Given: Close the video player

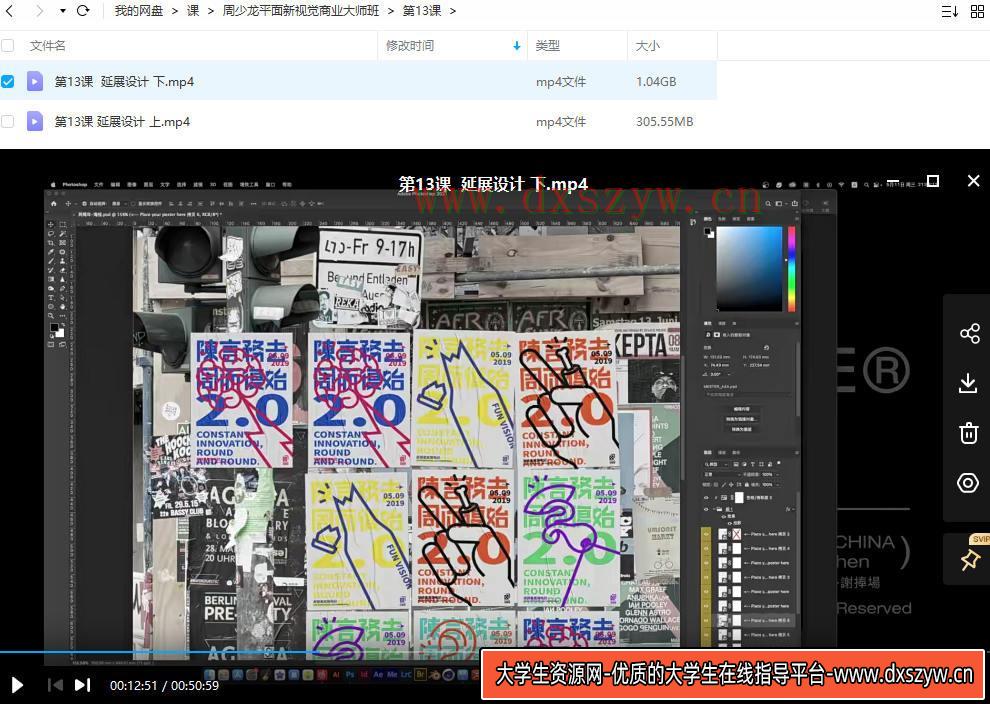Looking at the screenshot, I should pos(974,181).
